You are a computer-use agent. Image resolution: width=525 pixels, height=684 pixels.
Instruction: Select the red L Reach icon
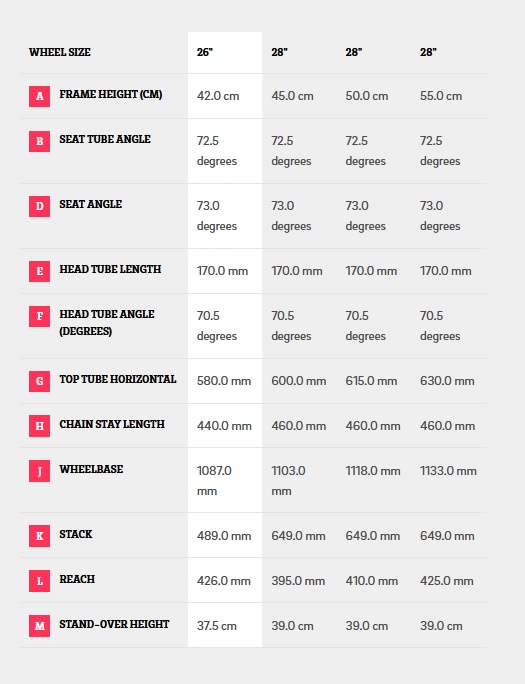click(x=39, y=581)
